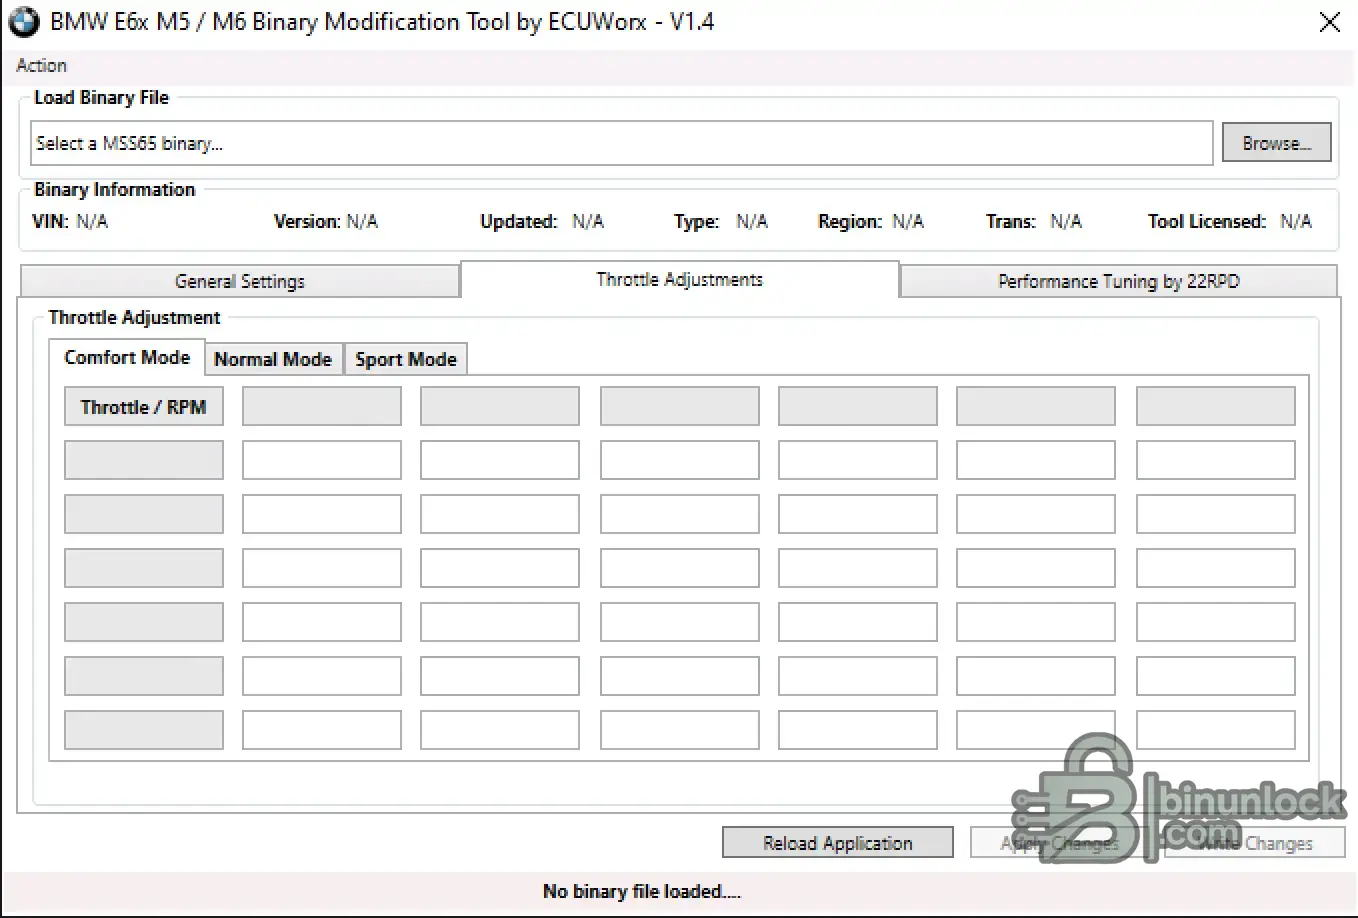Click the Write Changes button
Image resolution: width=1358 pixels, height=918 pixels.
pos(1255,843)
